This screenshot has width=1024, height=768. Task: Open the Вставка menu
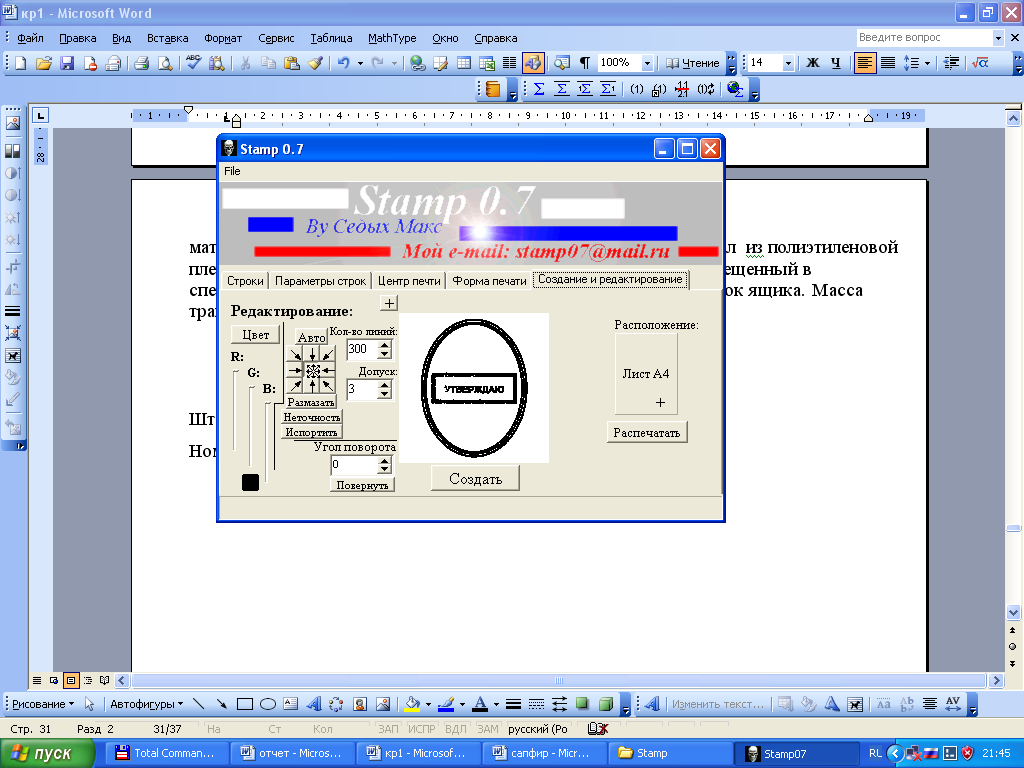[x=167, y=38]
